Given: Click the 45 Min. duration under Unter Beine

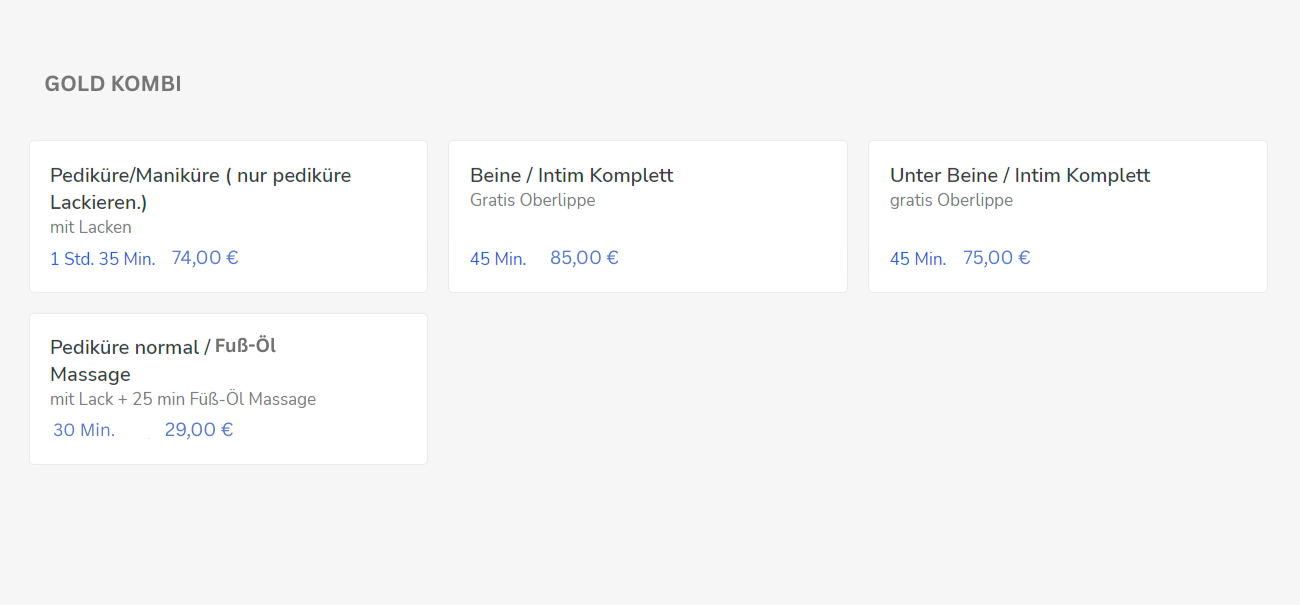Looking at the screenshot, I should click(x=918, y=259).
